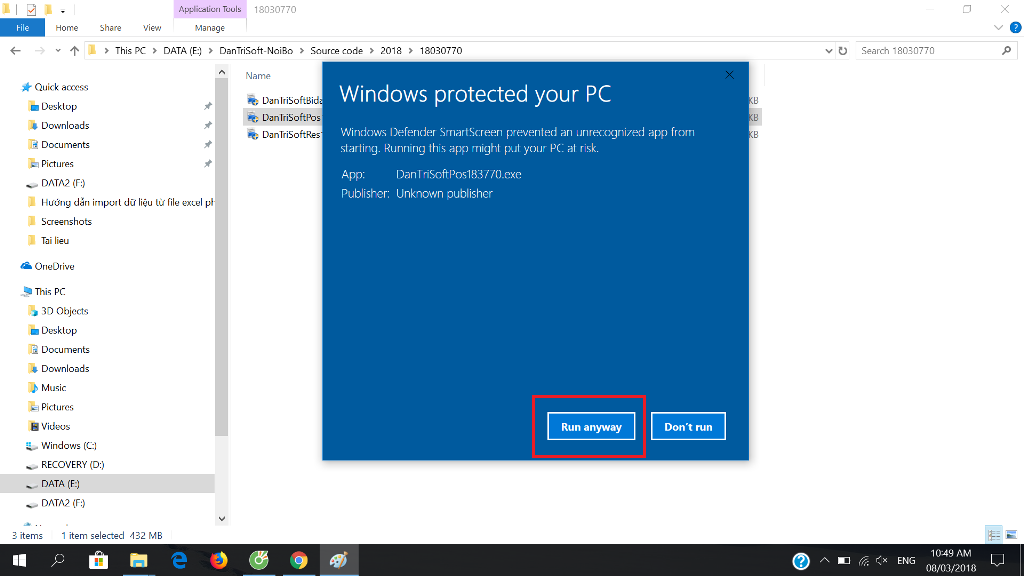This screenshot has height=576, width=1024.
Task: Open pinned Pictures under Quick access
Action: 57,163
